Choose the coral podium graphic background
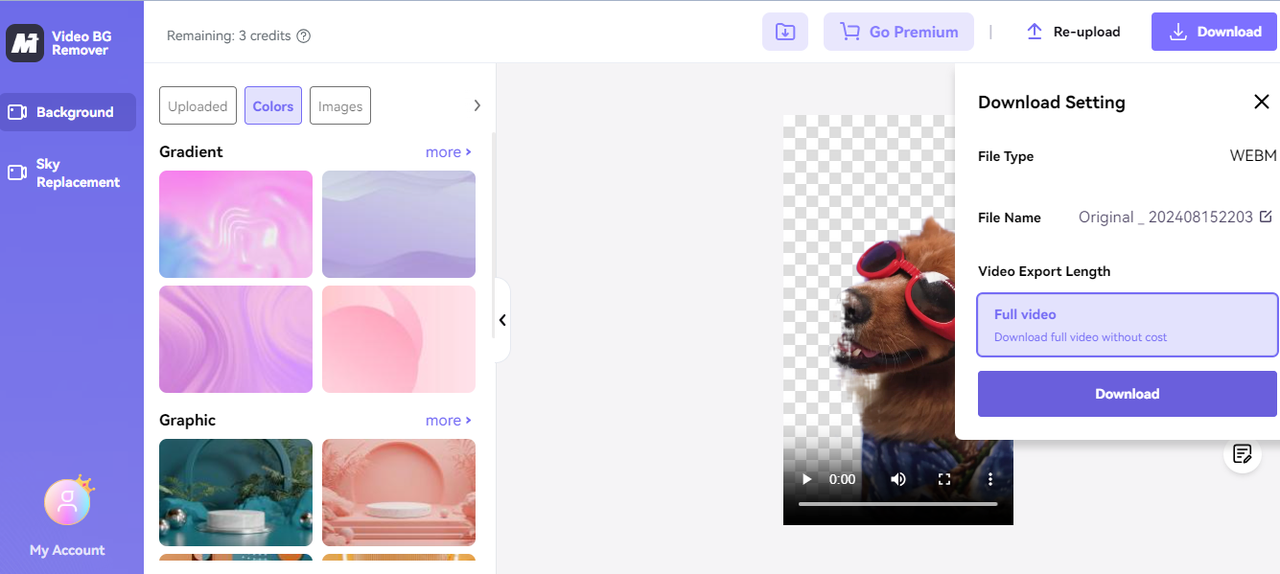The image size is (1280, 574). (x=399, y=492)
